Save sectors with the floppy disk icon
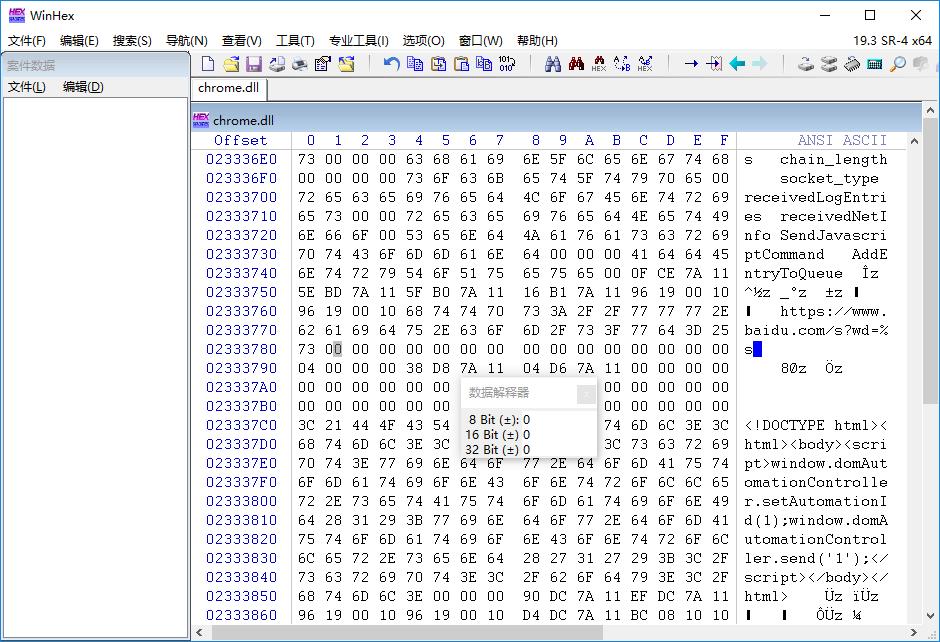This screenshot has height=642, width=940. pyautogui.click(x=254, y=64)
